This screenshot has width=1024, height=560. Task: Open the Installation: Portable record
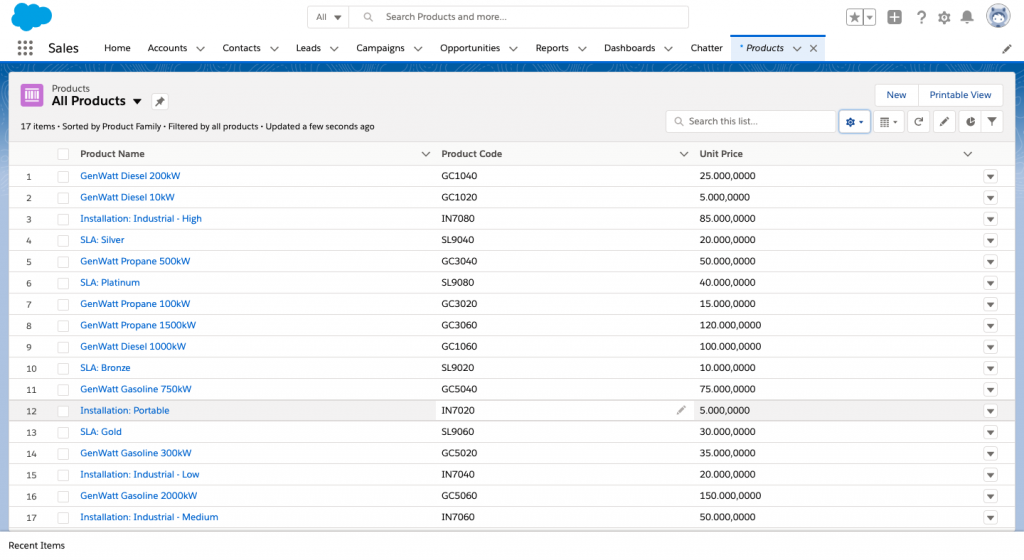coord(125,411)
